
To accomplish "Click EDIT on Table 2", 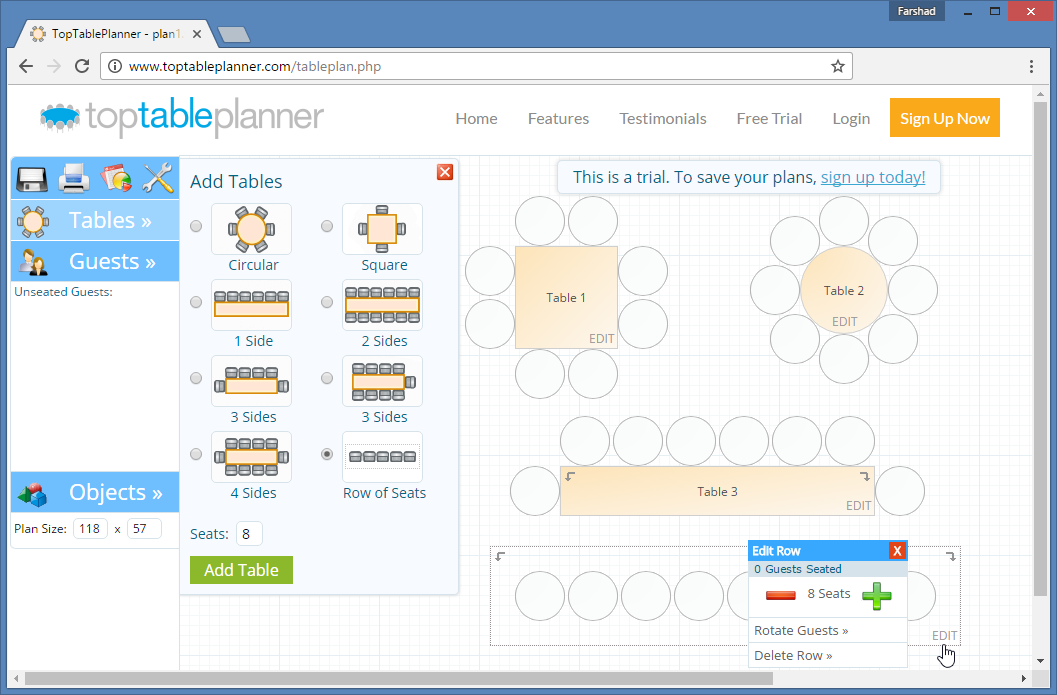I will pos(844,322).
